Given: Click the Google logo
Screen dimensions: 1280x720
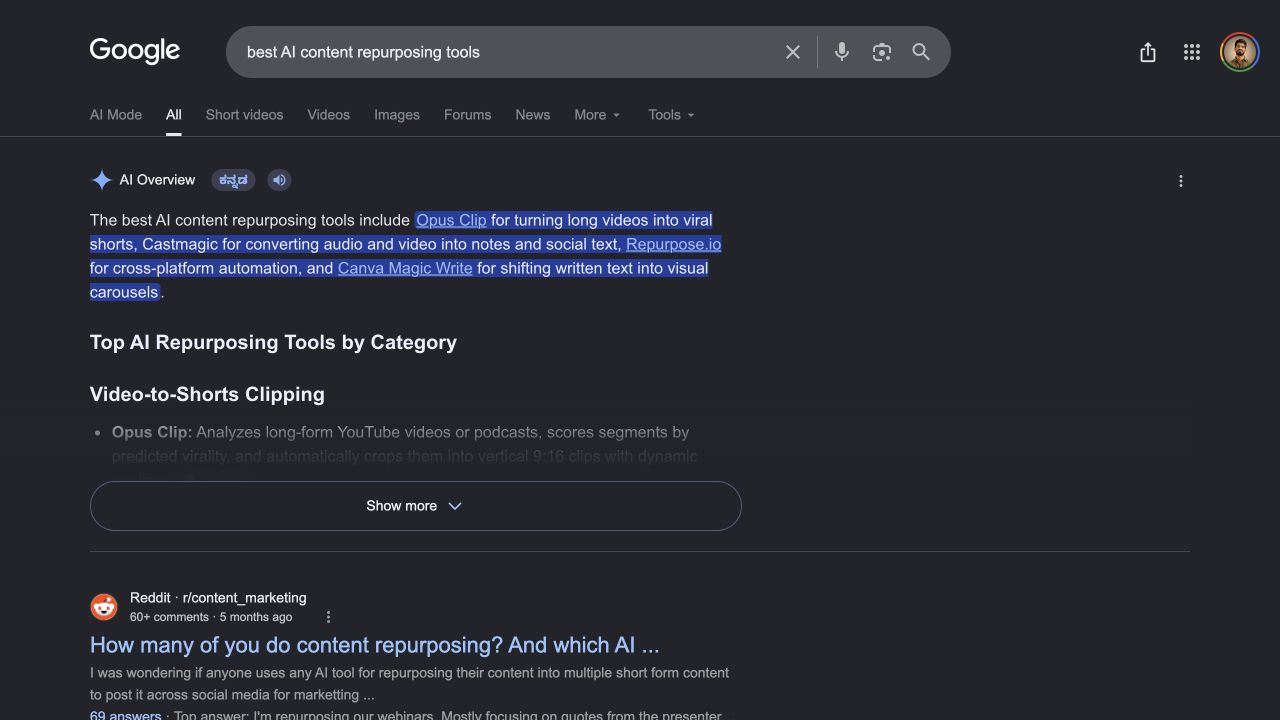Looking at the screenshot, I should pyautogui.click(x=135, y=51).
